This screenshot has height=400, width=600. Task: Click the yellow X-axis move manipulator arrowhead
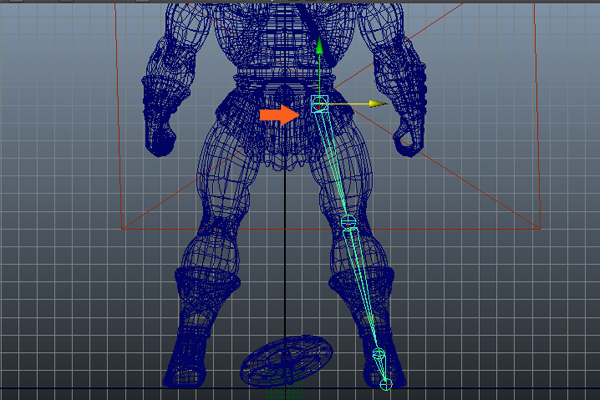coord(378,104)
